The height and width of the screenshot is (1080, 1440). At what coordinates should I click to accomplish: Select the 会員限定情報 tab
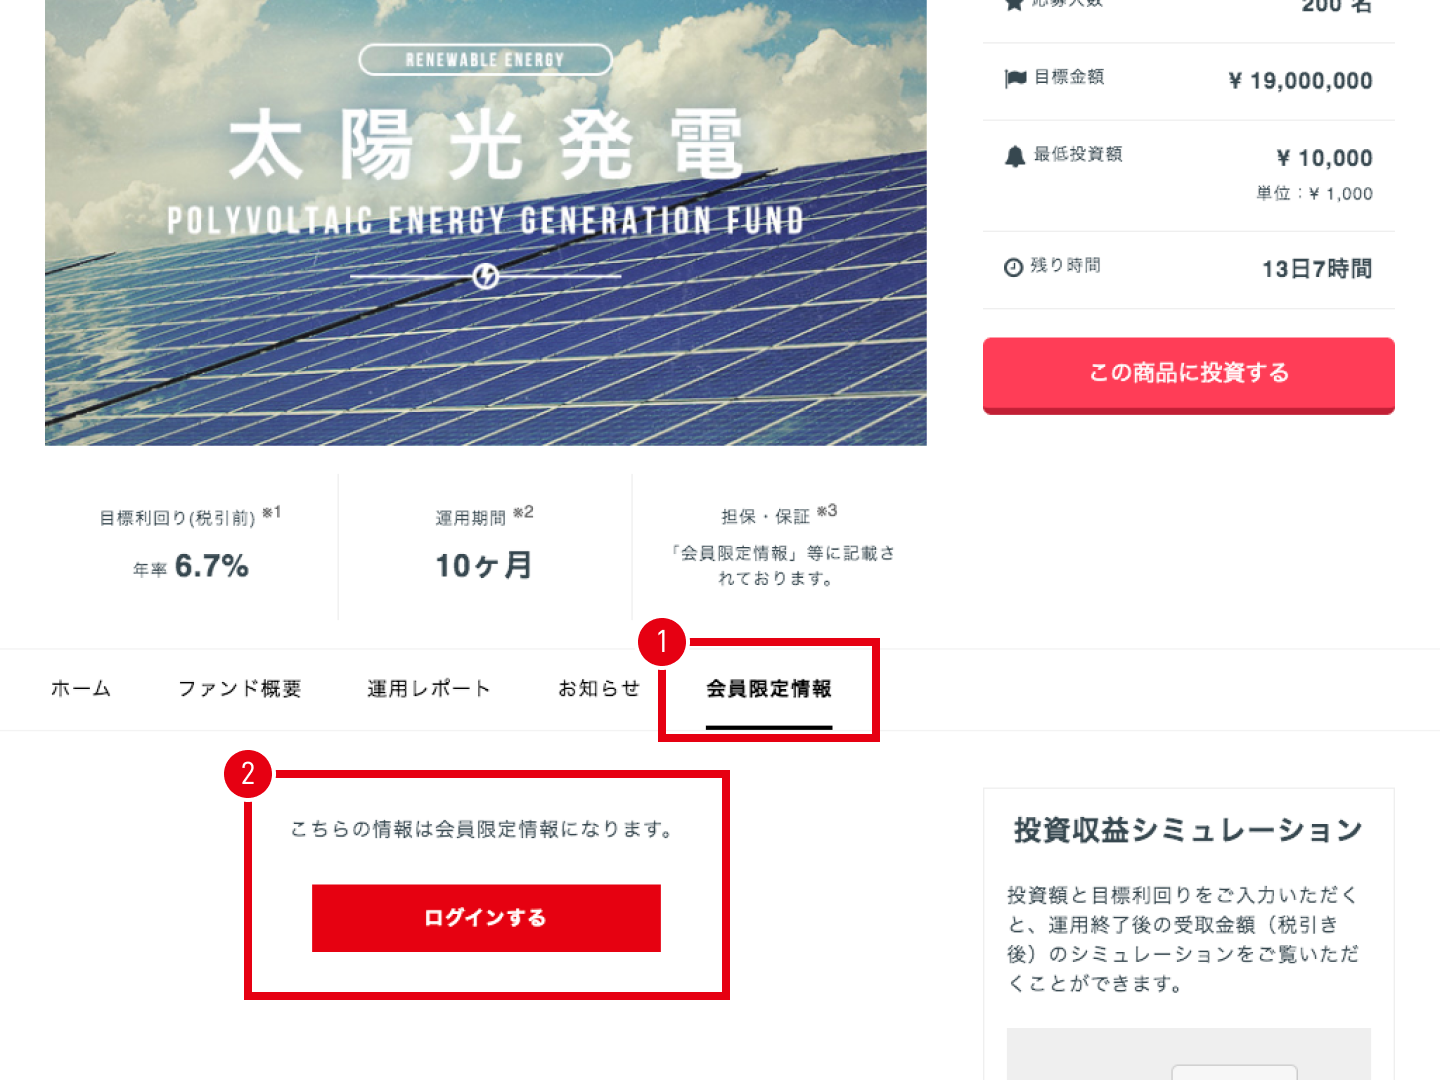click(769, 689)
